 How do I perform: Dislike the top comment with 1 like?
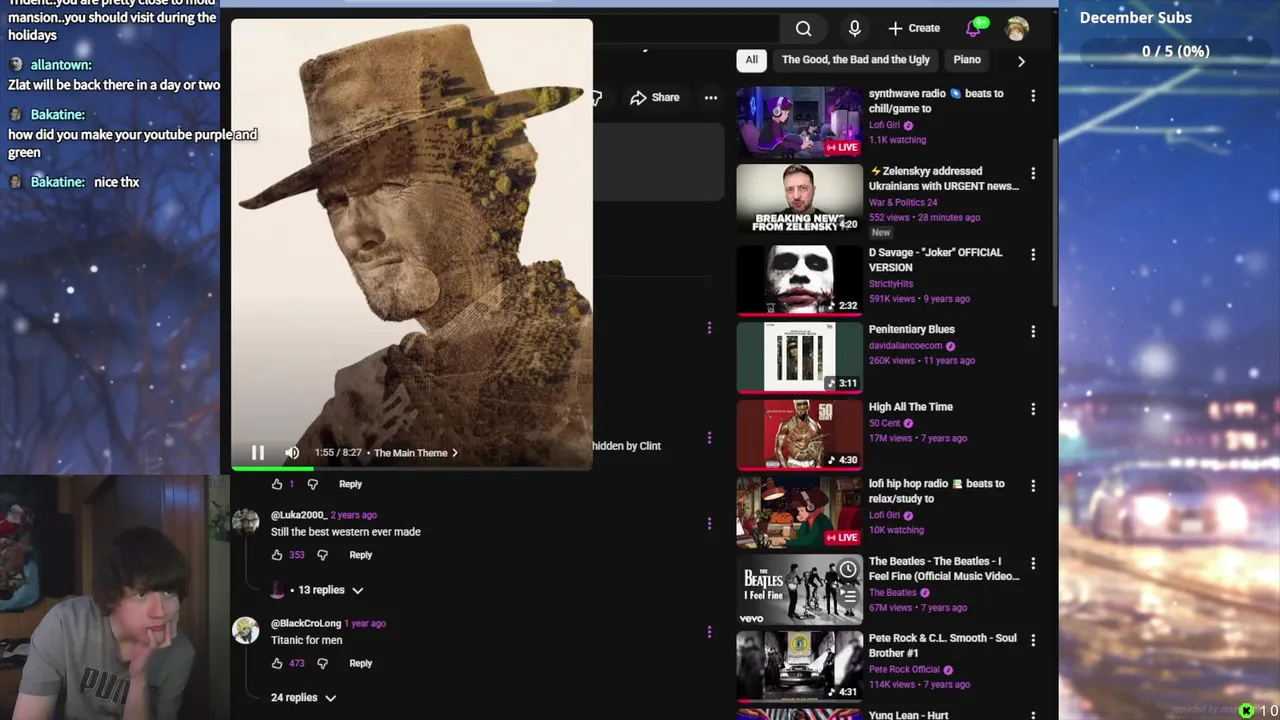tap(312, 484)
